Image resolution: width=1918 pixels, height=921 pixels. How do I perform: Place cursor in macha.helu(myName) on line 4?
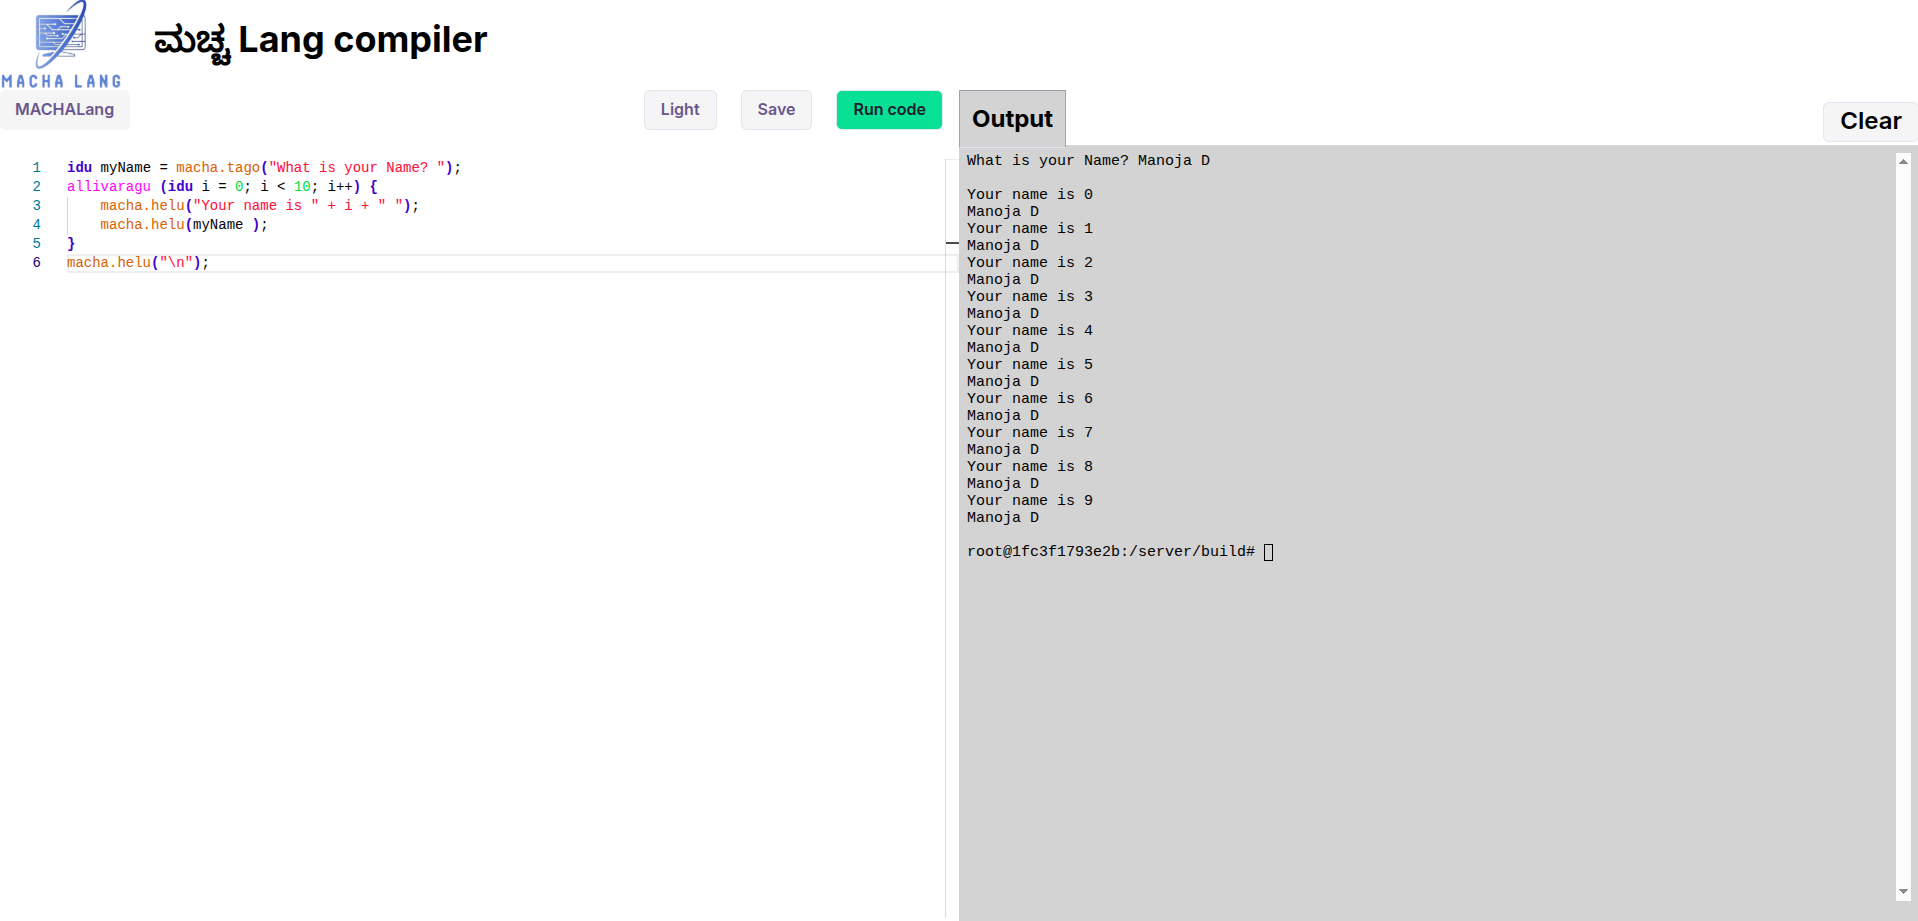tap(217, 225)
